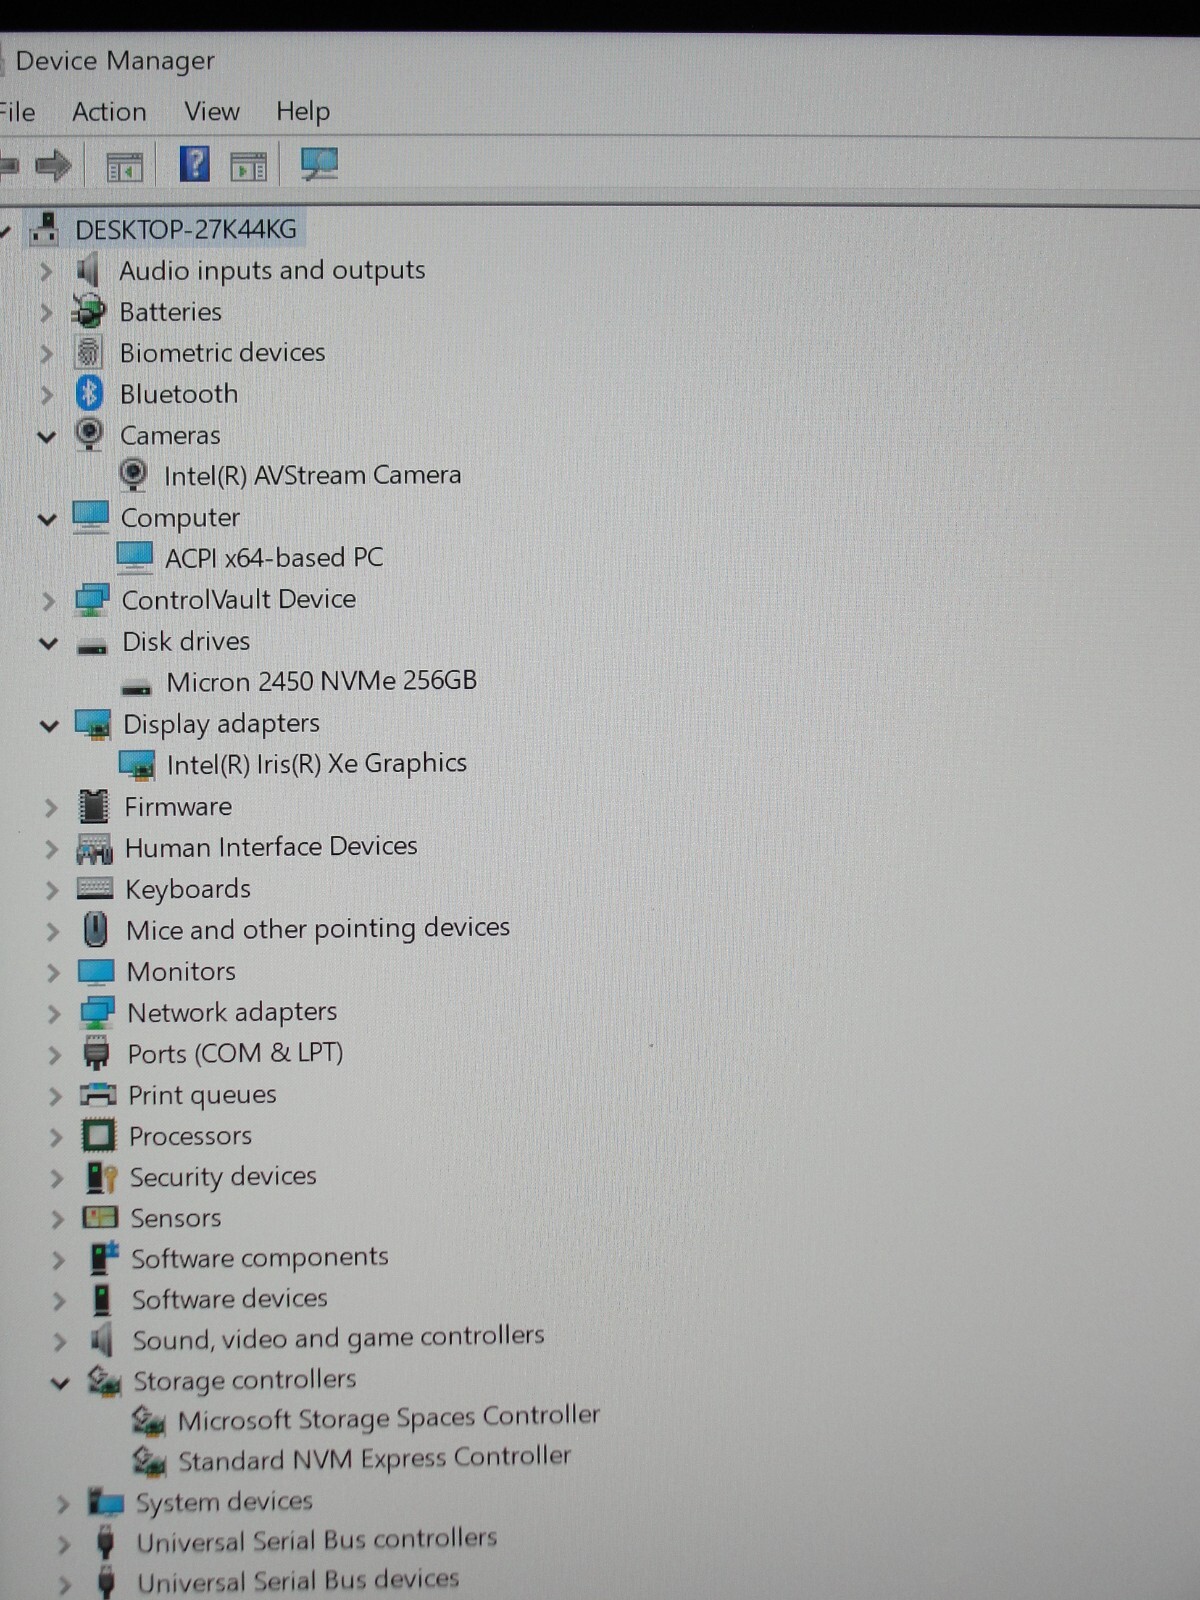Click the Audio inputs and outputs speaker icon
Viewport: 1200px width, 1600px height.
tap(88, 270)
